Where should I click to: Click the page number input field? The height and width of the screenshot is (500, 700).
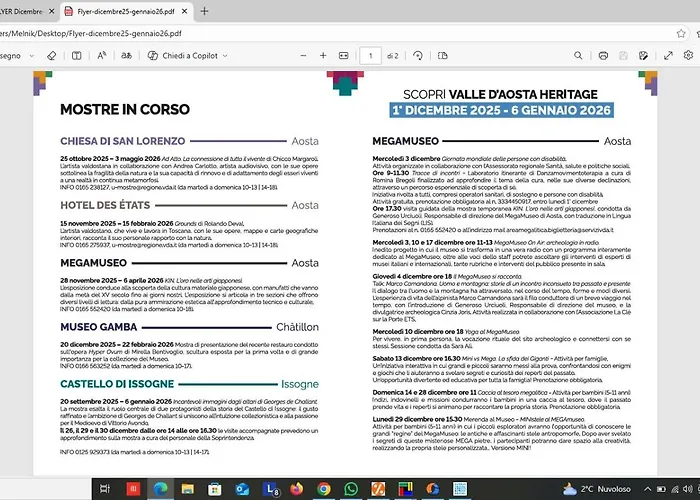[371, 56]
